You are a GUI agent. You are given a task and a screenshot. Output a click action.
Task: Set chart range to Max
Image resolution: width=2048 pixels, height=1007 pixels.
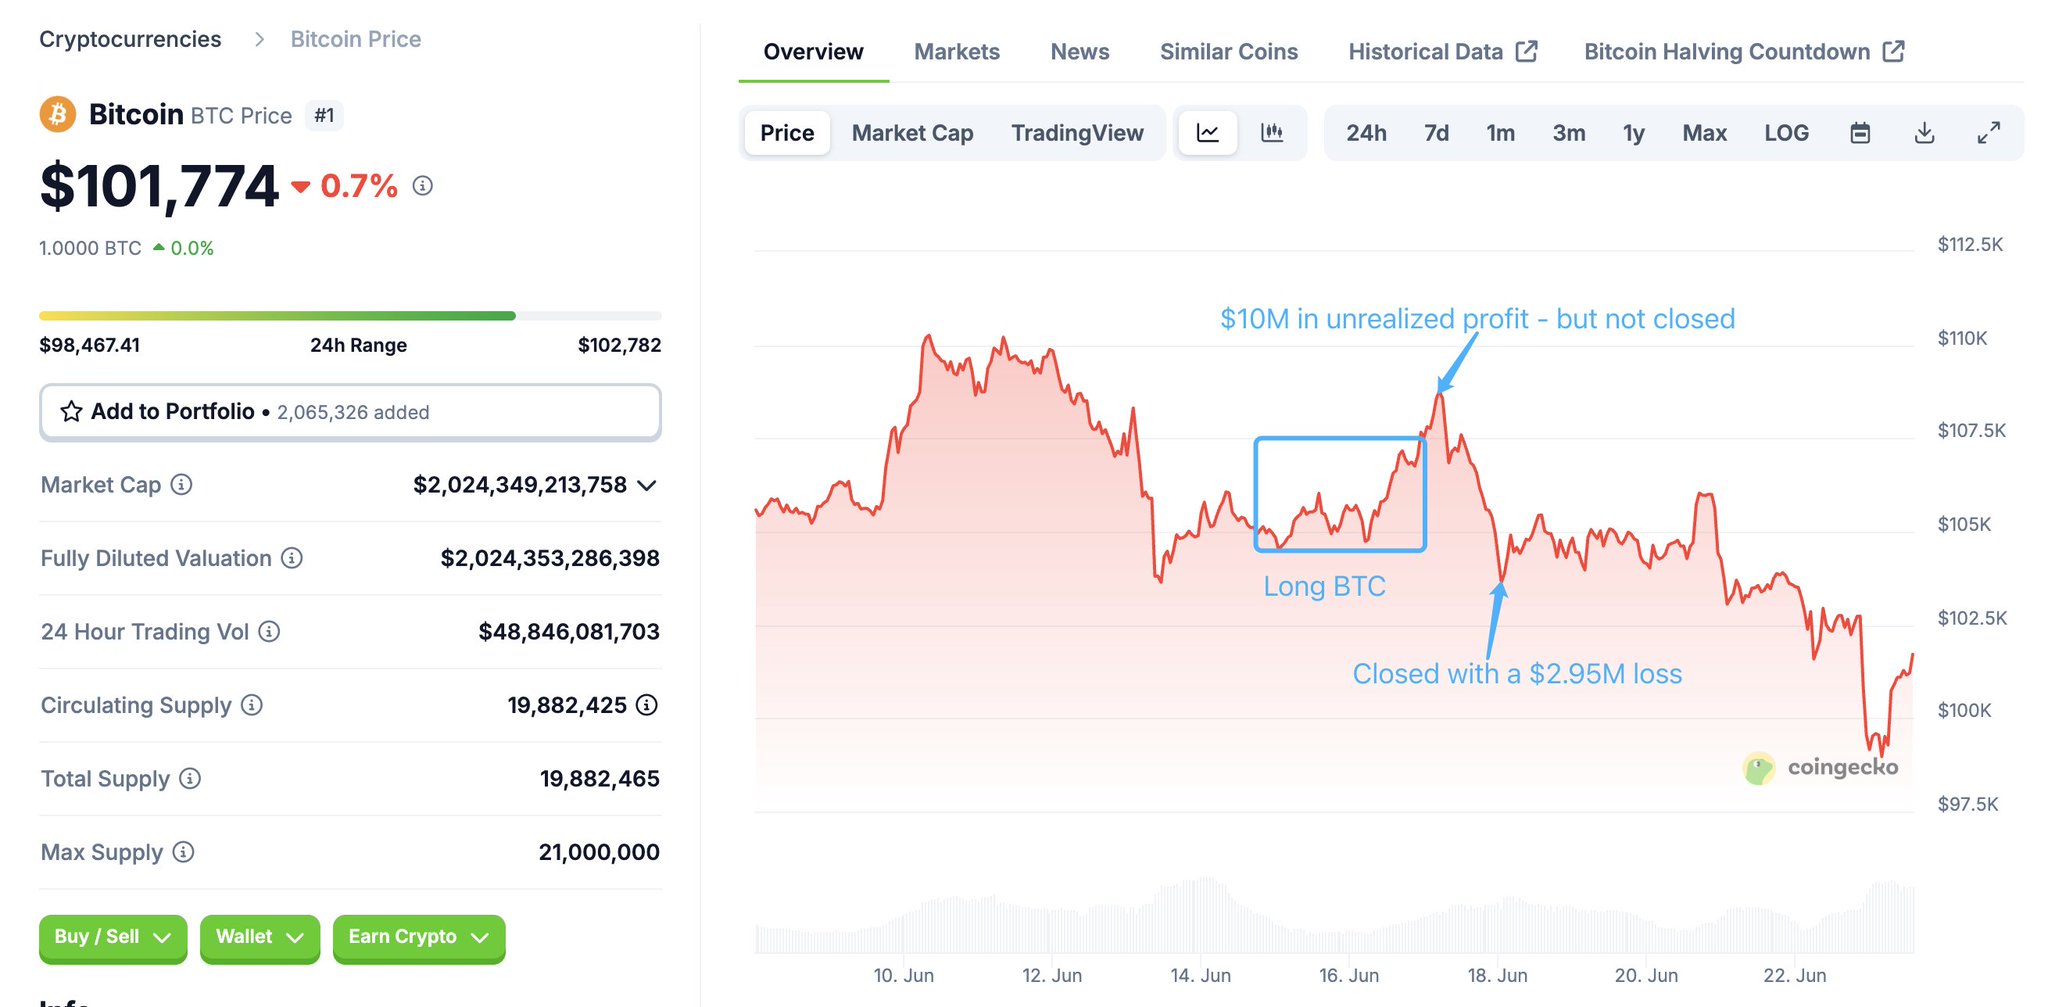click(x=1704, y=133)
